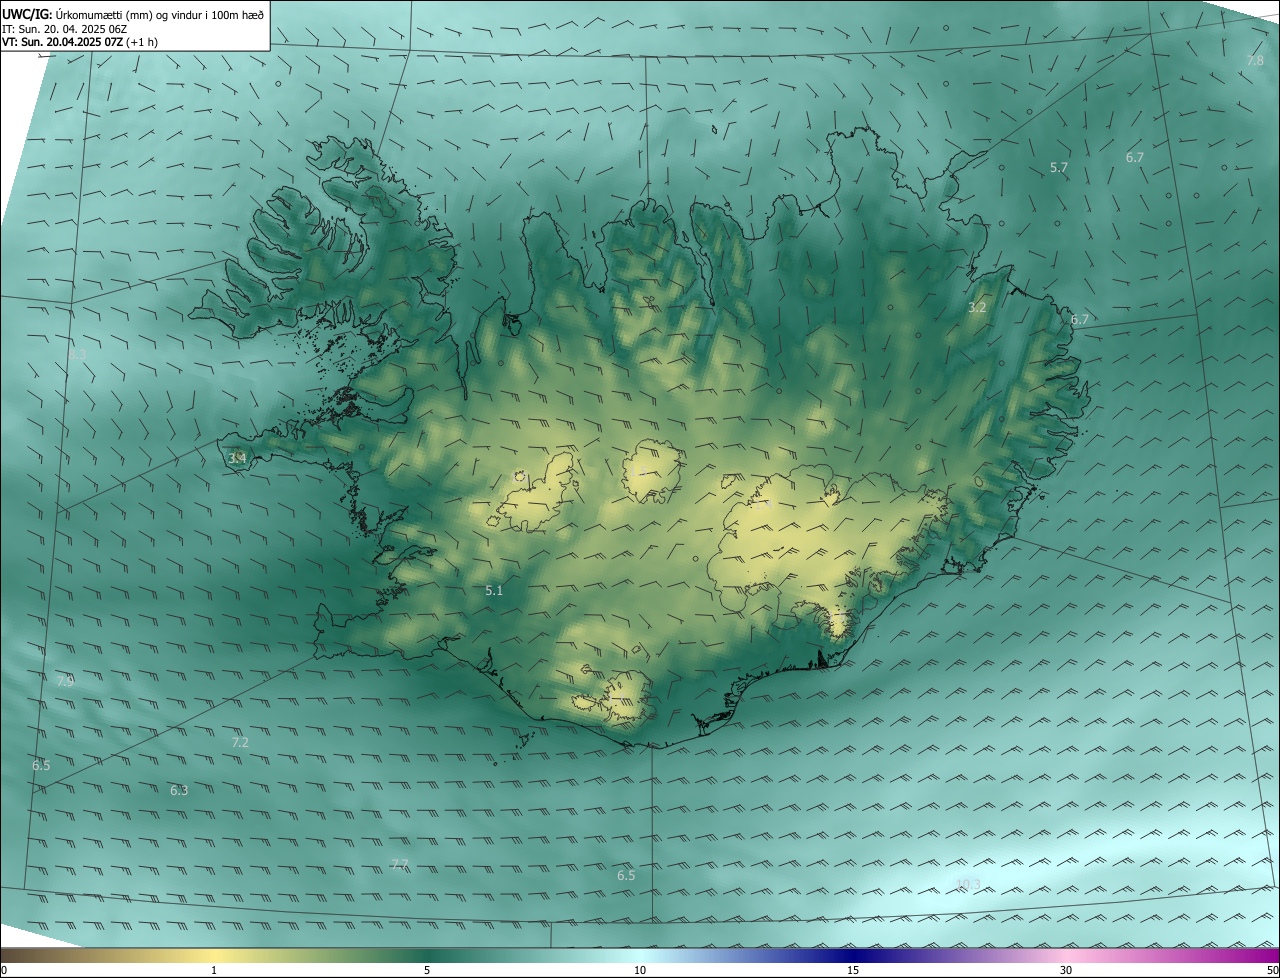Click the 7.7 value label on the map
Viewport: 1280px width, 978px height.
(400, 864)
